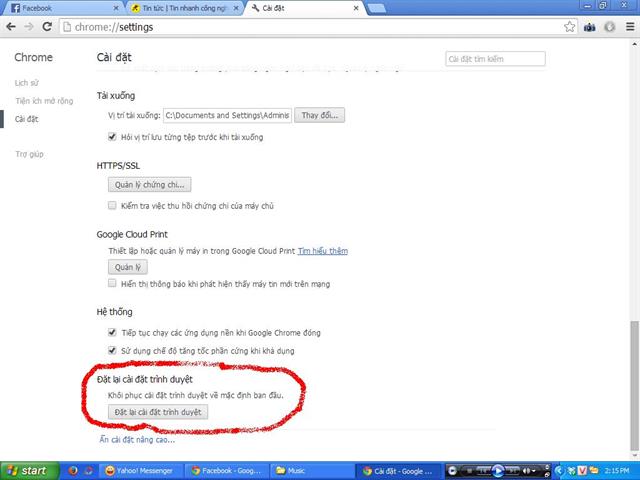640x480 pixels.
Task: Click Quản lý chứng chỉ... button
Action: [149, 184]
